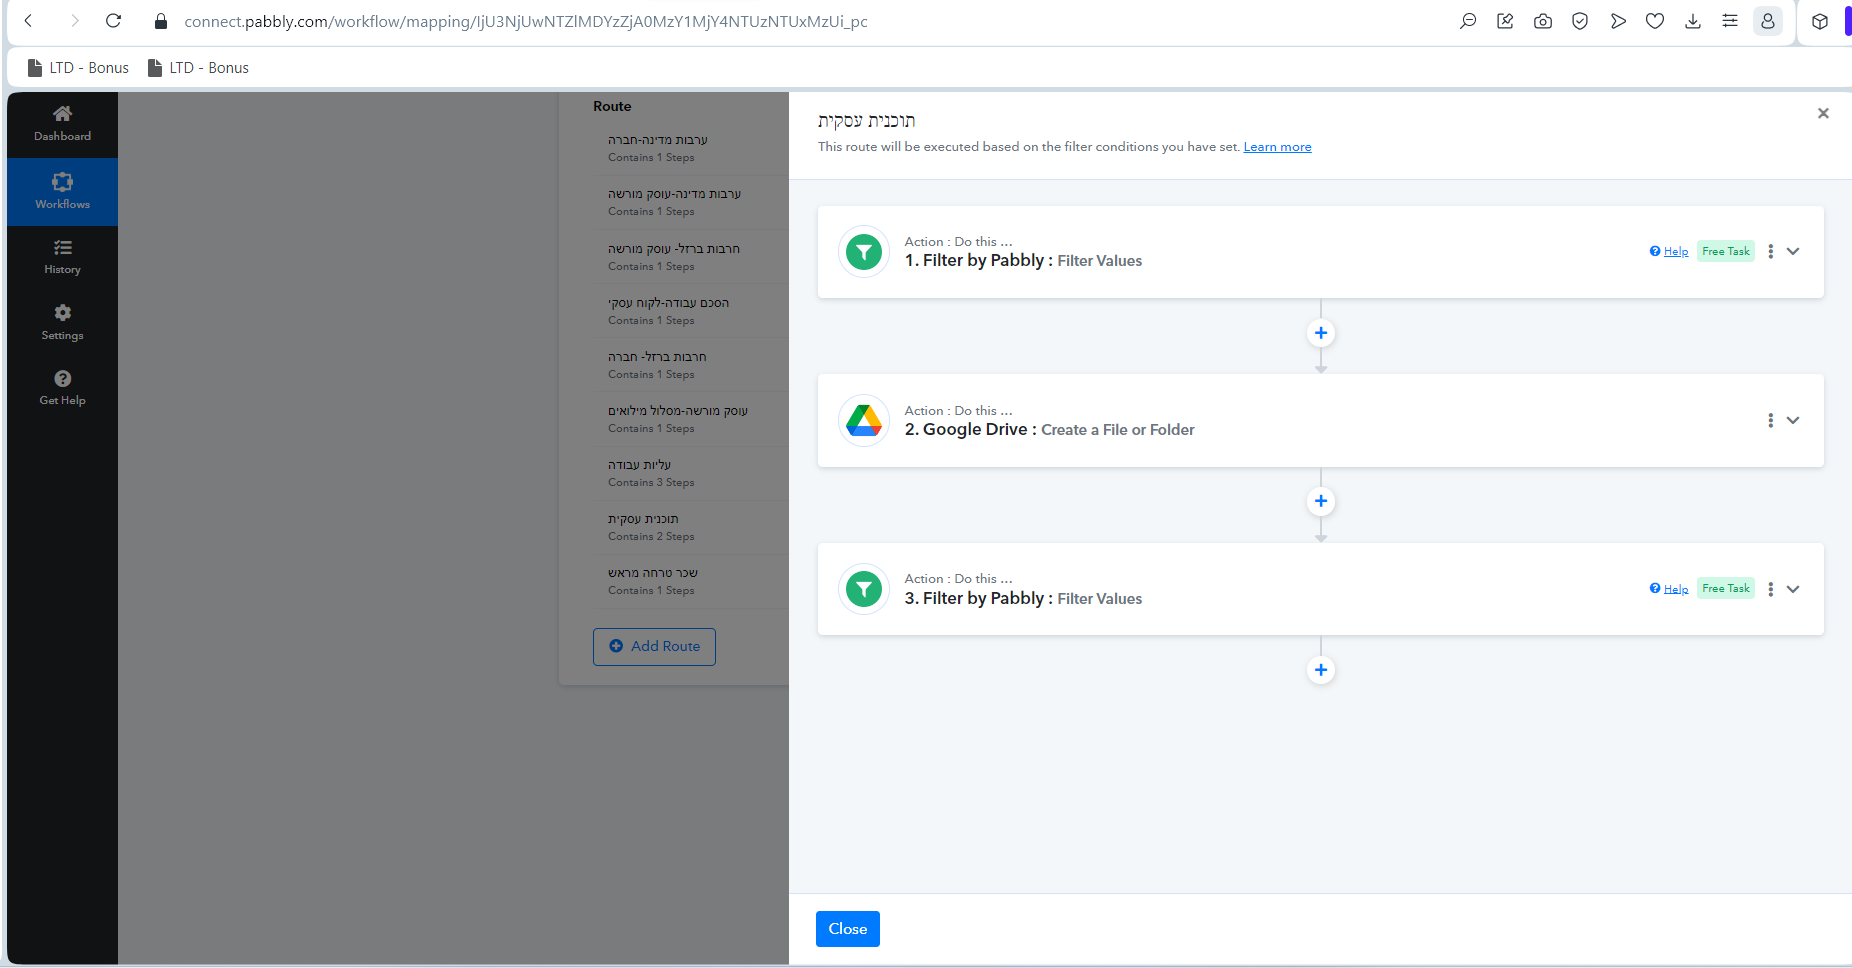Expand step 3 Filter by Pabbly chevron

tap(1793, 589)
